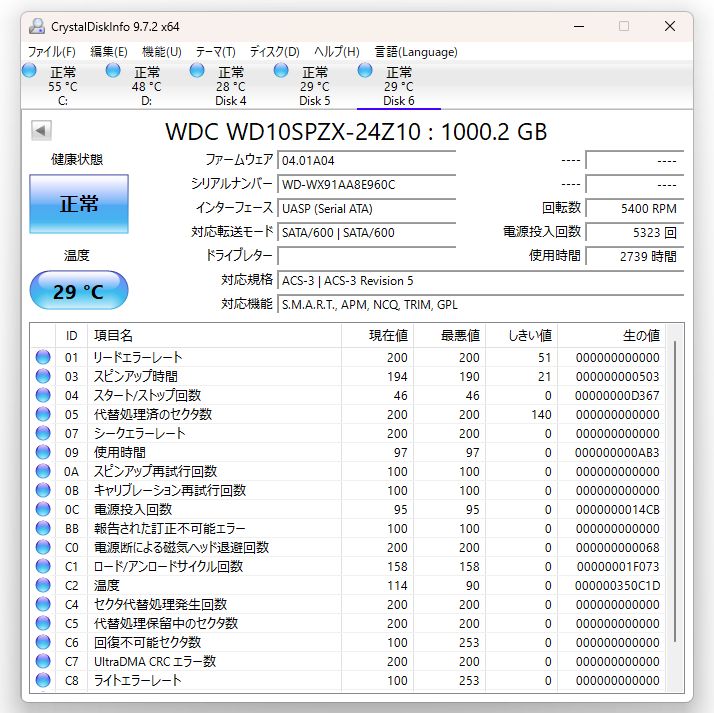Select raw value 00000001F073
Screen dimensions: 714x713
coord(618,566)
